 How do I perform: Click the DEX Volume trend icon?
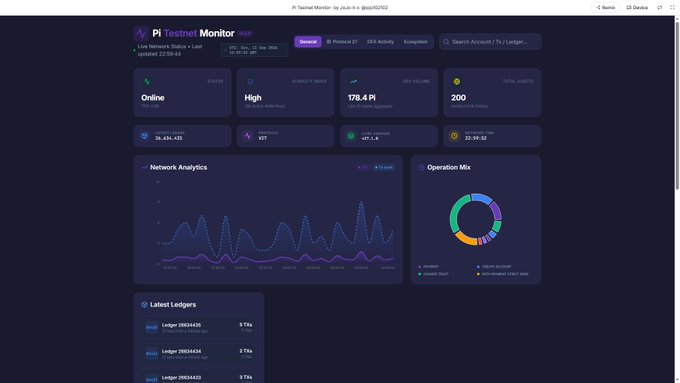tap(353, 82)
